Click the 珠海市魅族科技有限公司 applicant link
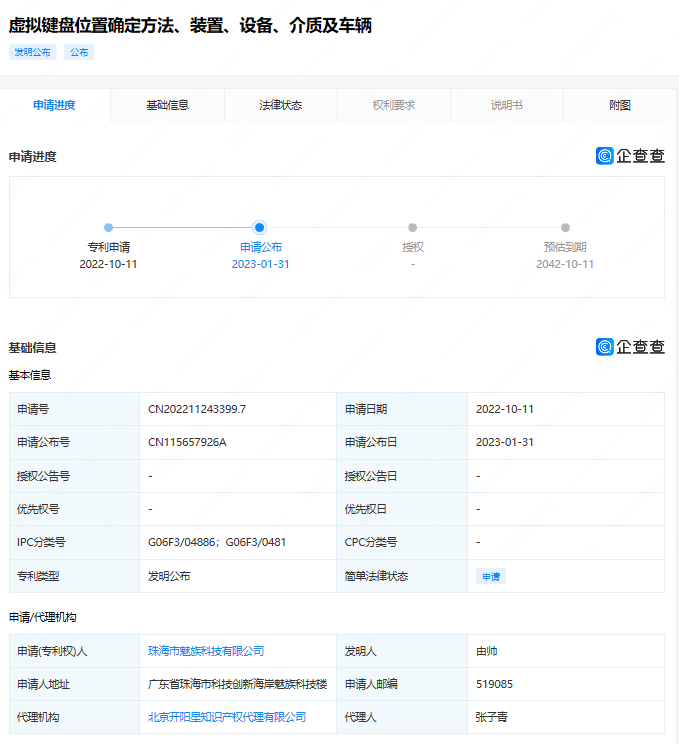The image size is (679, 744). [206, 651]
